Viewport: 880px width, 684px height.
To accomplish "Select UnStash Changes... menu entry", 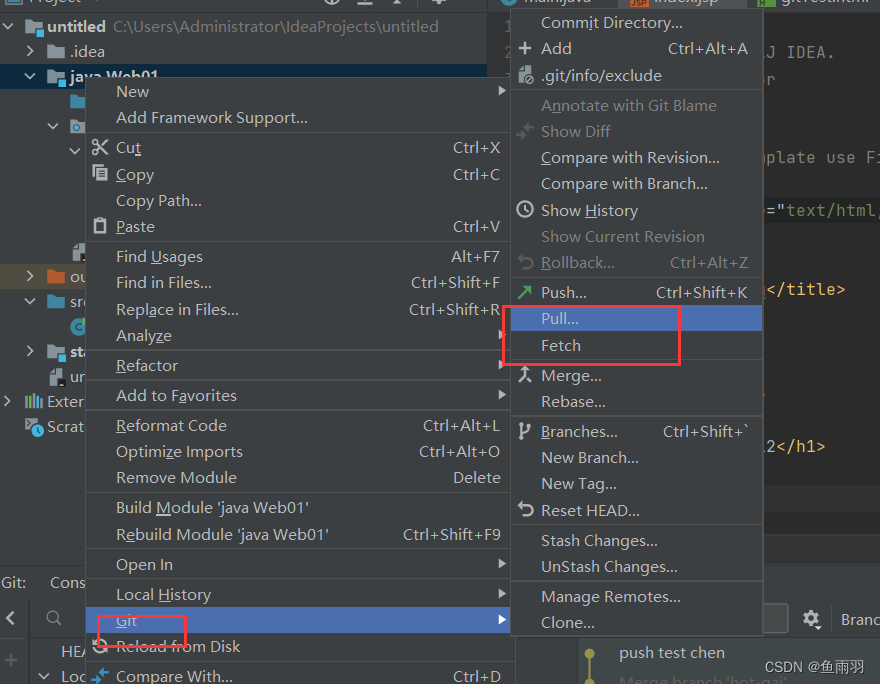I will tap(636, 566).
